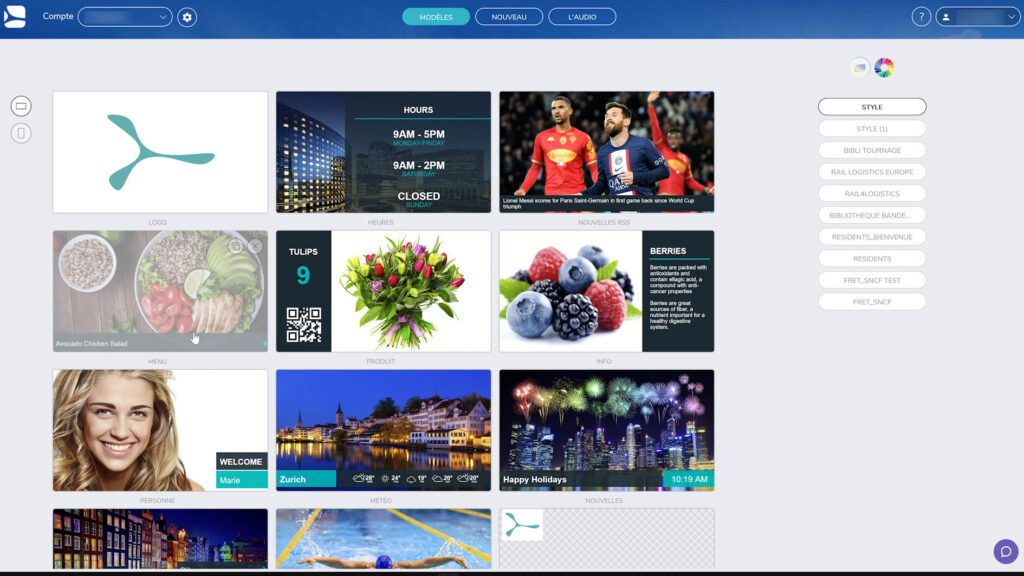
Task: Select the STYLE library button
Action: pos(872,107)
